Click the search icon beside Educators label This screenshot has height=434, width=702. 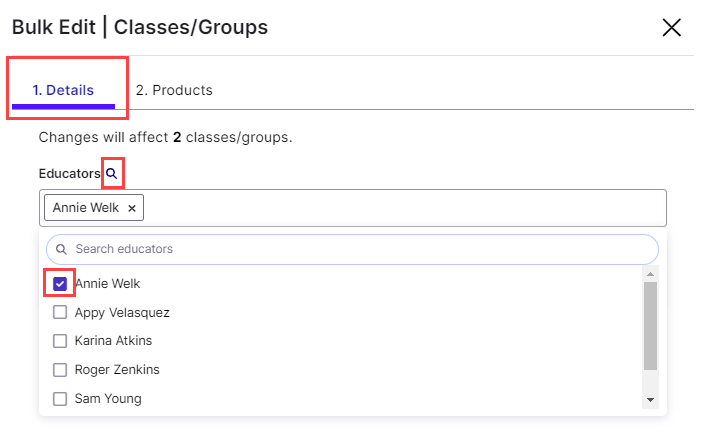(112, 174)
